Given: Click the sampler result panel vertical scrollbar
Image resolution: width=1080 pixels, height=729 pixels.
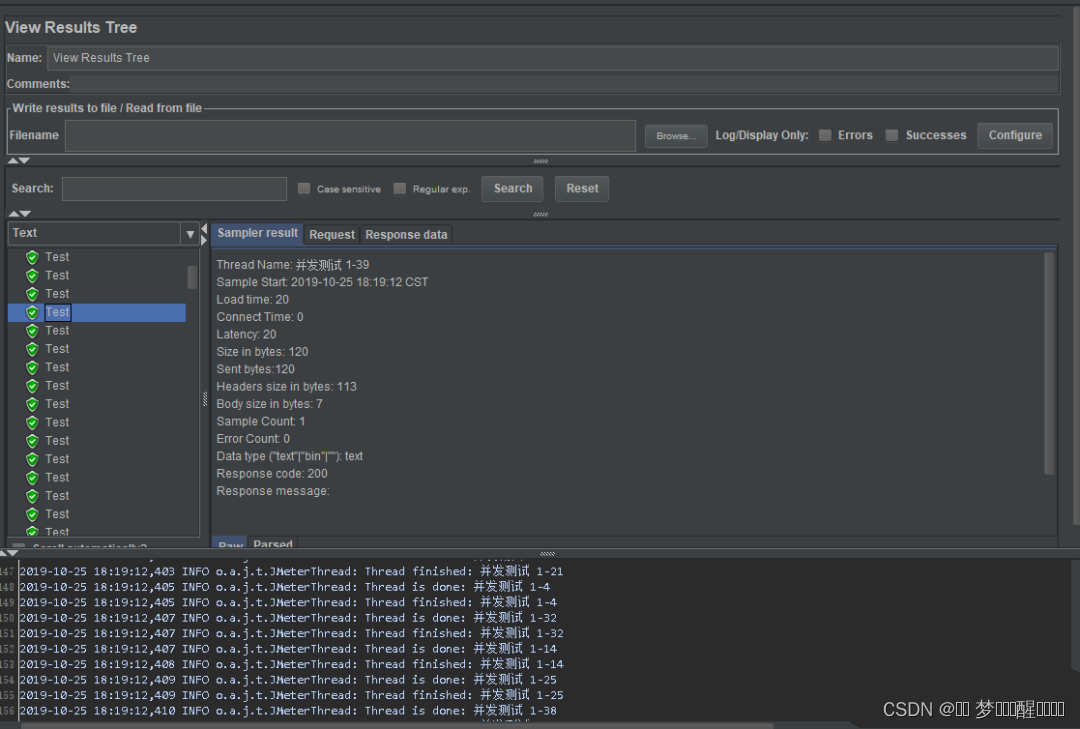Looking at the screenshot, I should (x=1049, y=363).
